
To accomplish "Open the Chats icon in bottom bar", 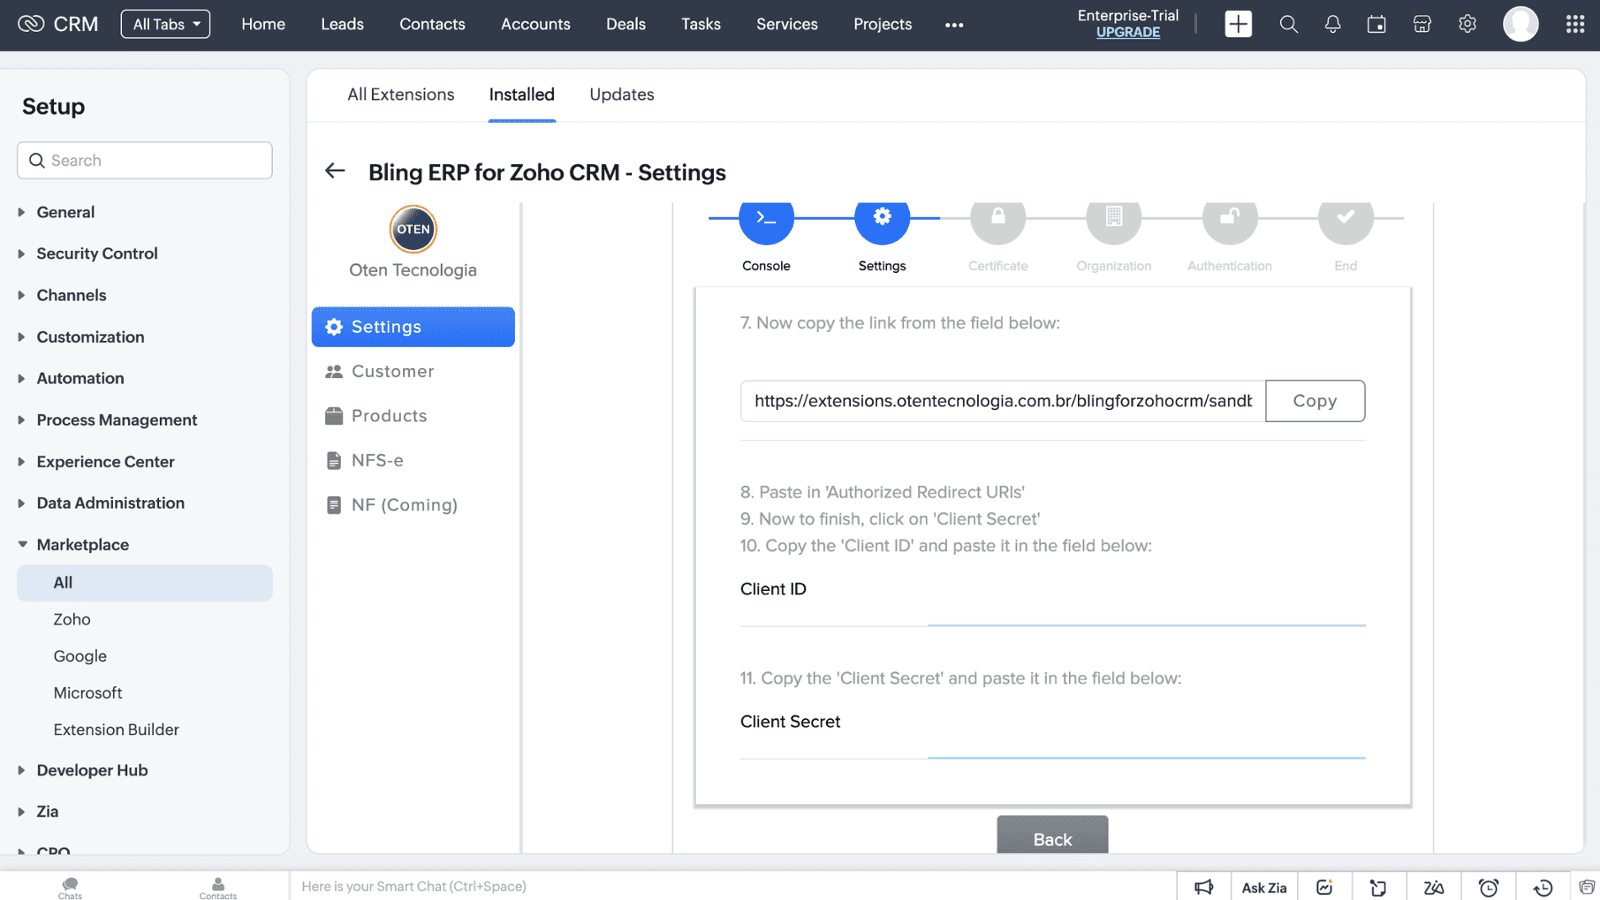I will point(70,887).
